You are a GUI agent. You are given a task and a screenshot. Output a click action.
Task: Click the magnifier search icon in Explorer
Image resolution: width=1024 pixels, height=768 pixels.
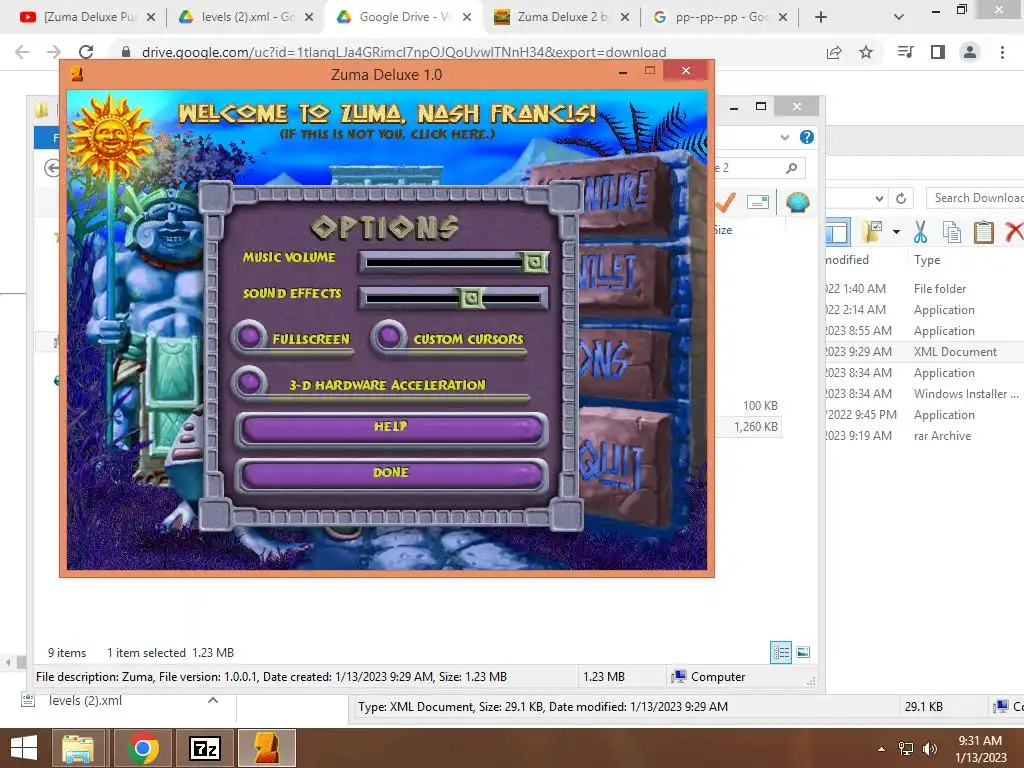click(792, 168)
